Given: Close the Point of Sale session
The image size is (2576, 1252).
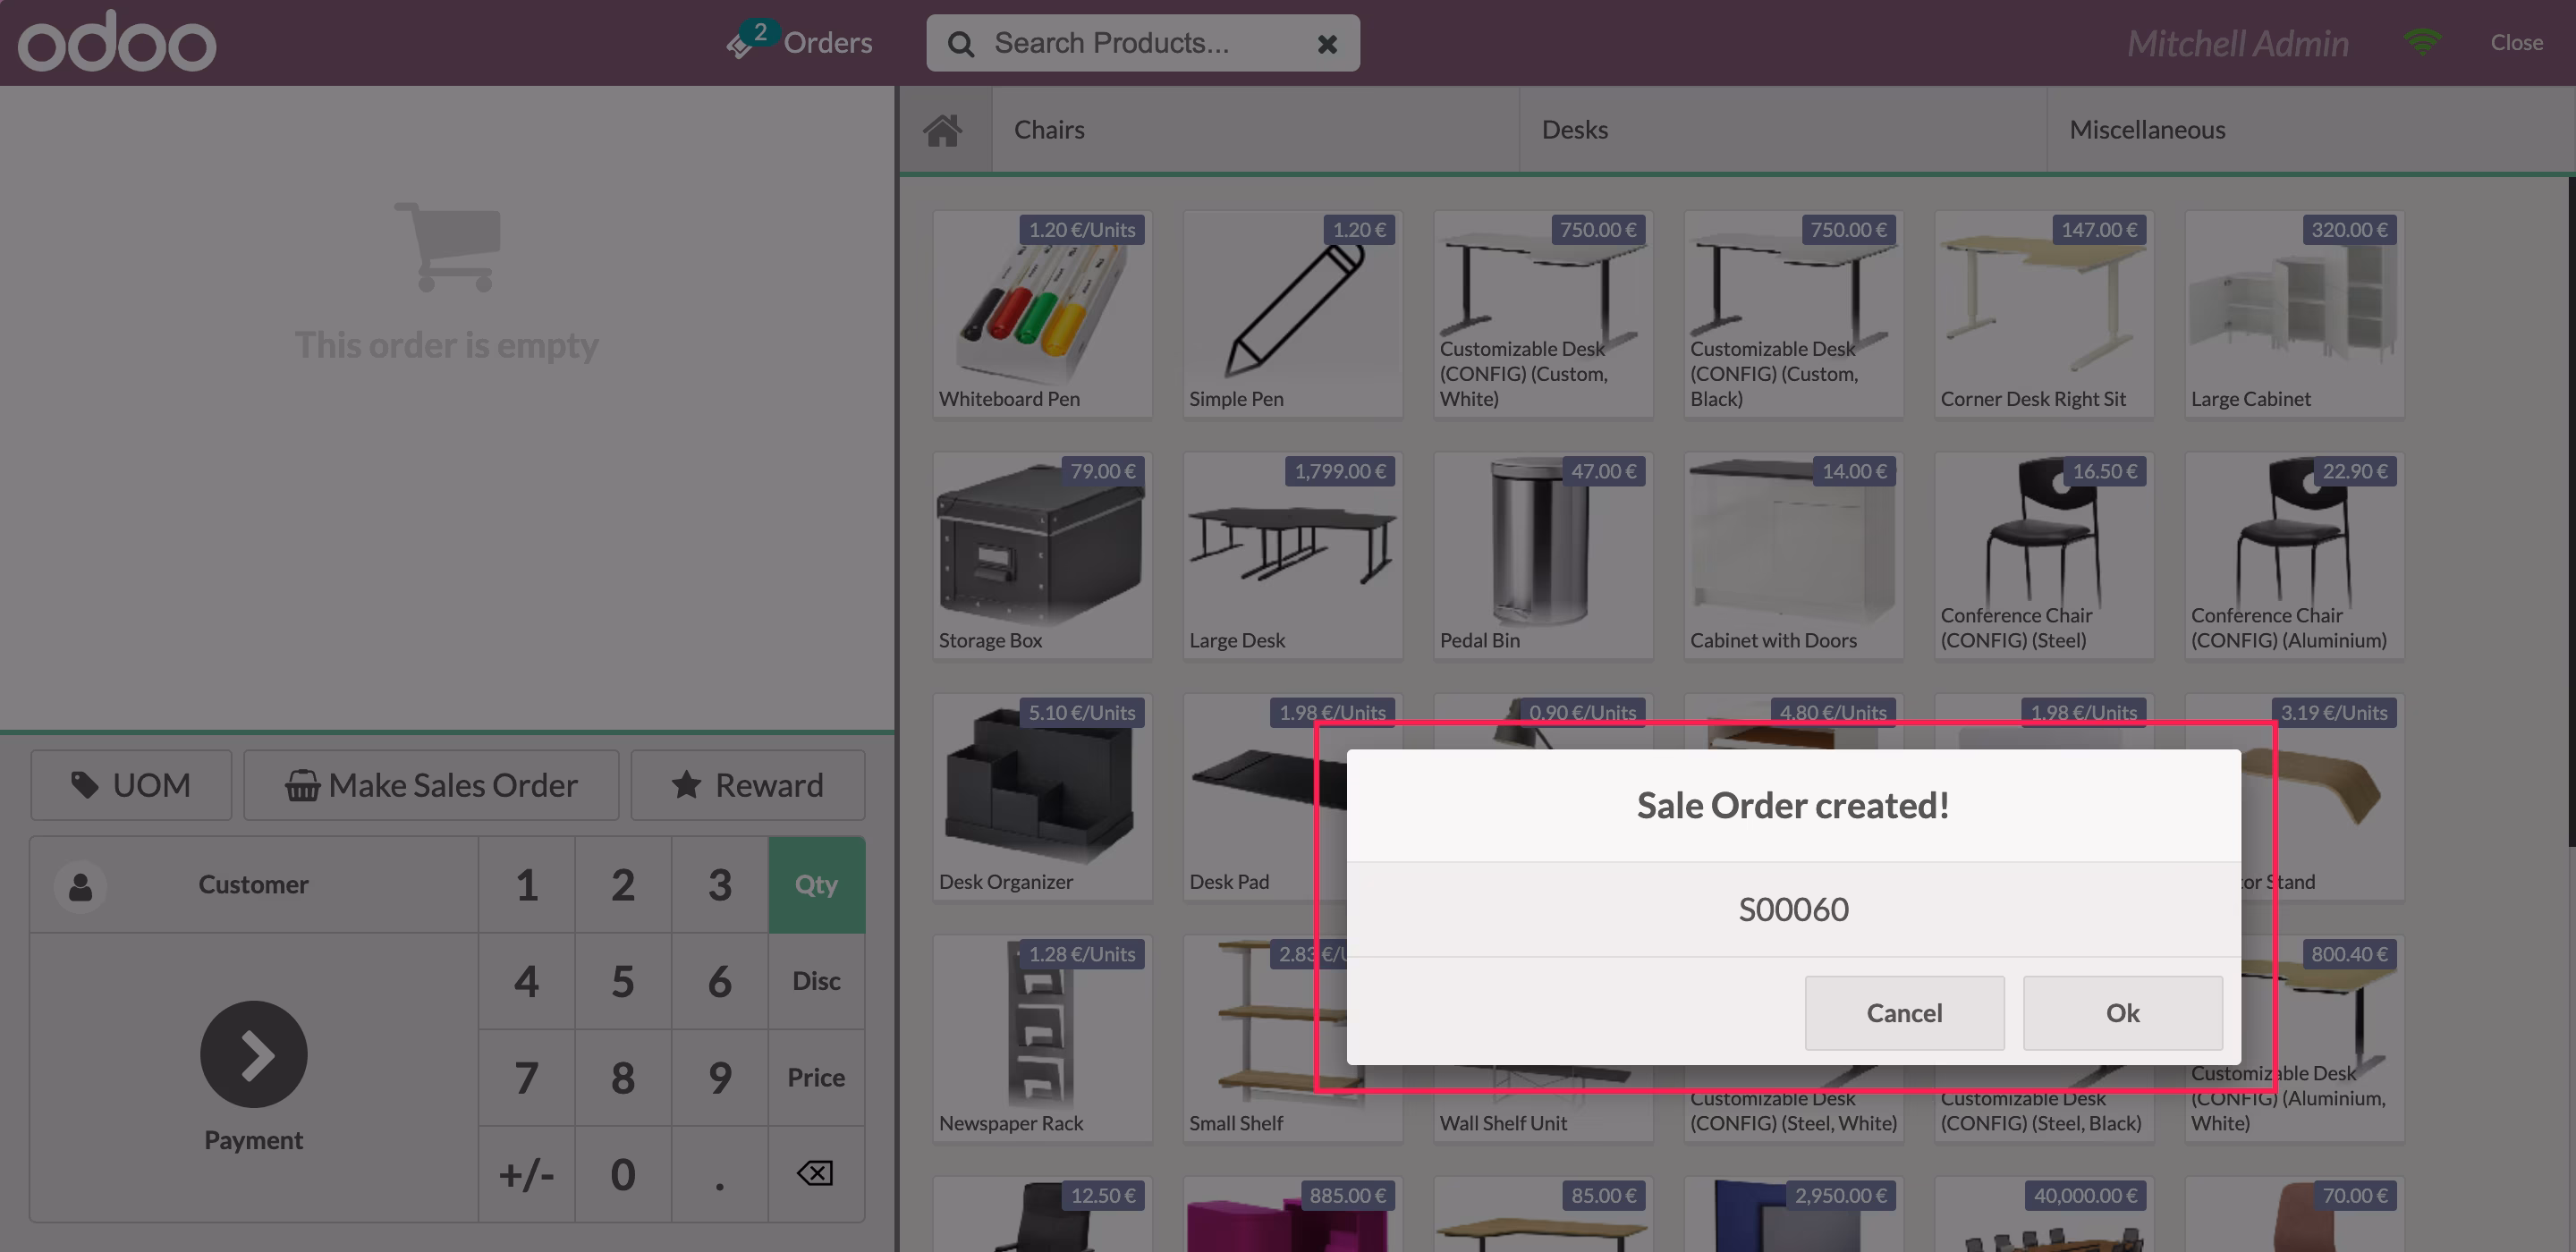Looking at the screenshot, I should point(2516,42).
